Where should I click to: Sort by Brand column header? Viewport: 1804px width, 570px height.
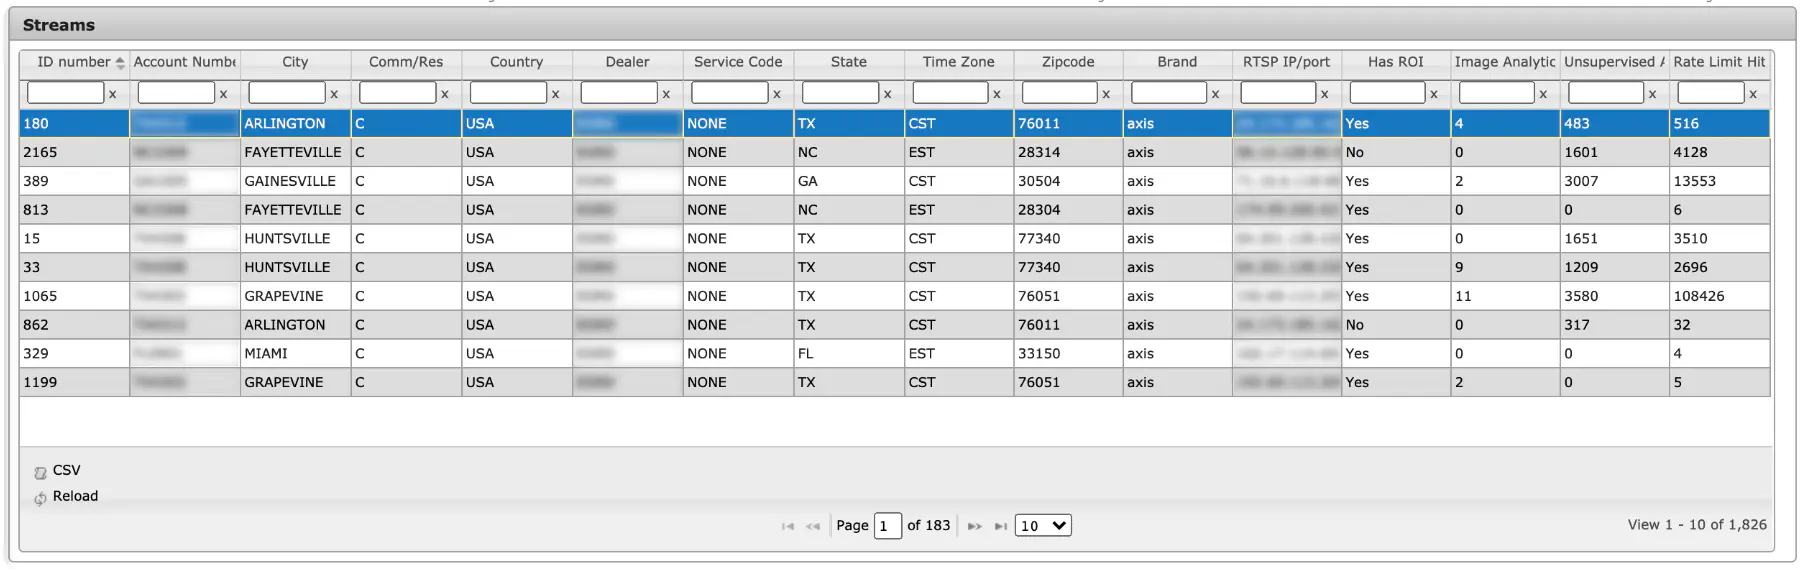pyautogui.click(x=1177, y=62)
